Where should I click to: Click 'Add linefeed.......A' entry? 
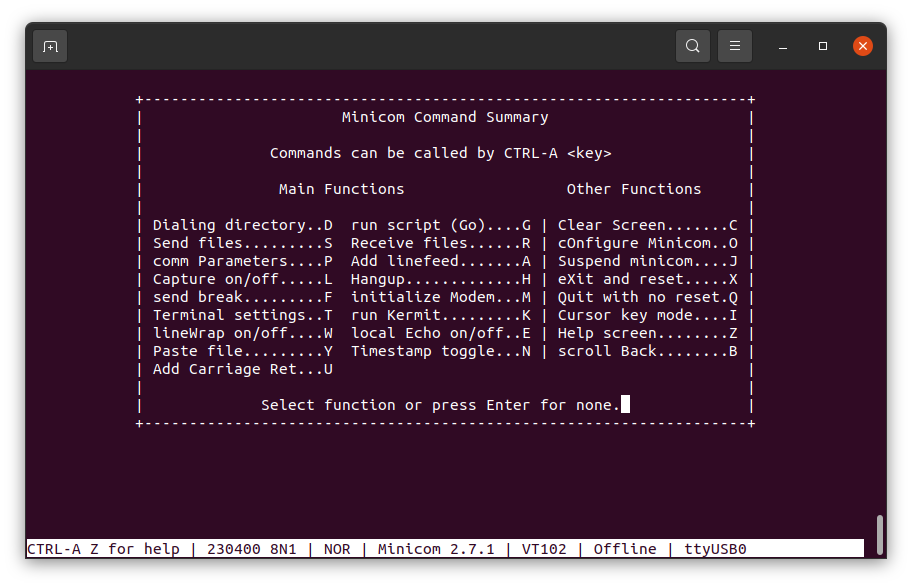click(441, 261)
